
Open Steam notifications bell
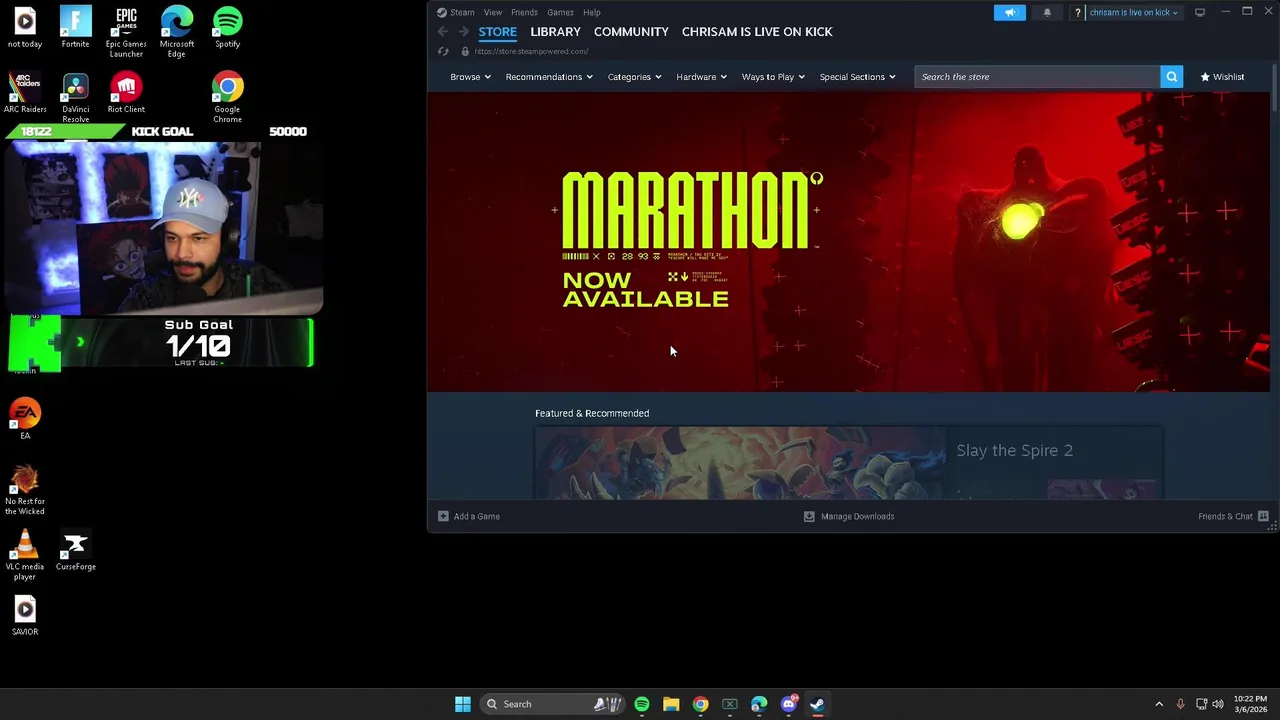(1047, 12)
